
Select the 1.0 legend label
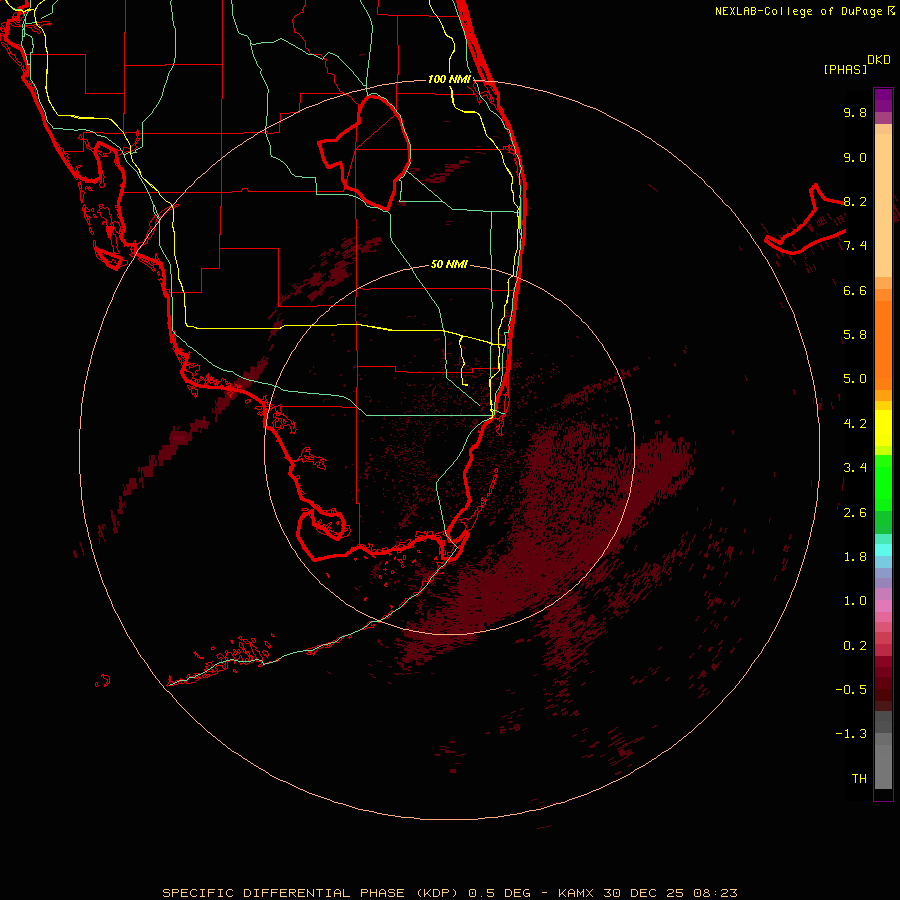pos(855,601)
